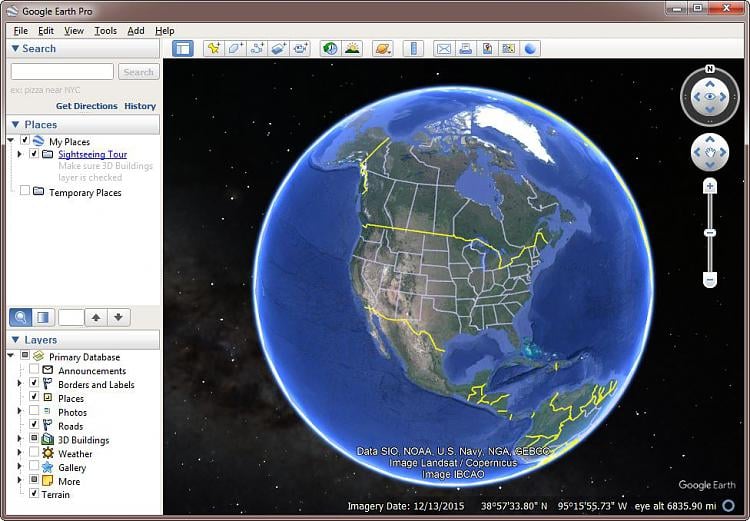Open the Help menu
750x521 pixels.
coord(165,31)
